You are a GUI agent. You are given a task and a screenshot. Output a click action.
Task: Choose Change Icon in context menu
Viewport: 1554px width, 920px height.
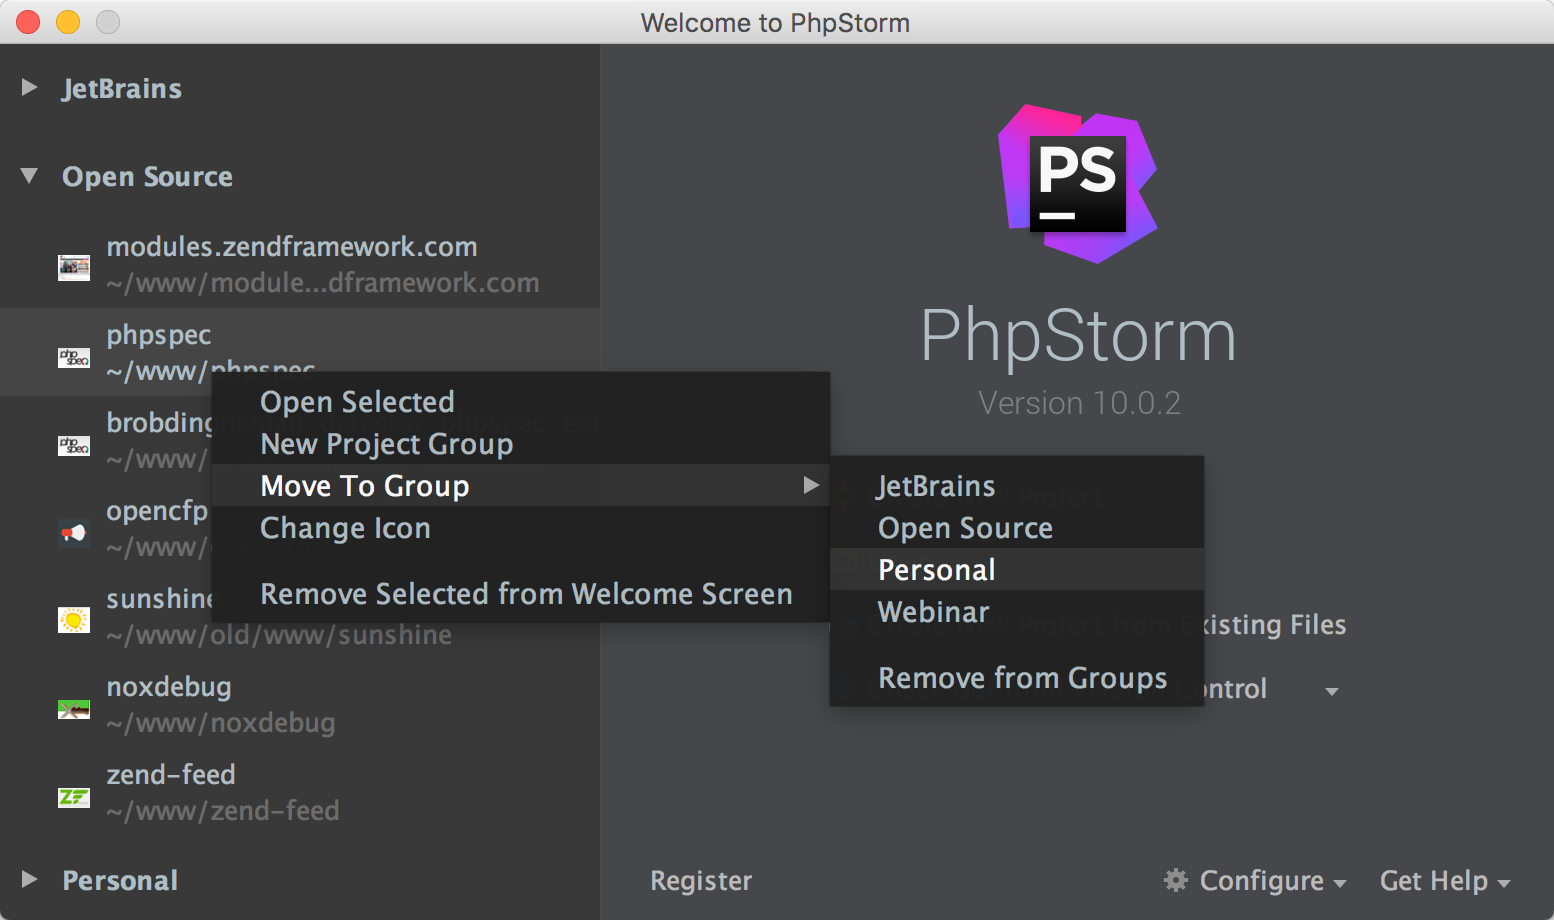click(x=521, y=528)
